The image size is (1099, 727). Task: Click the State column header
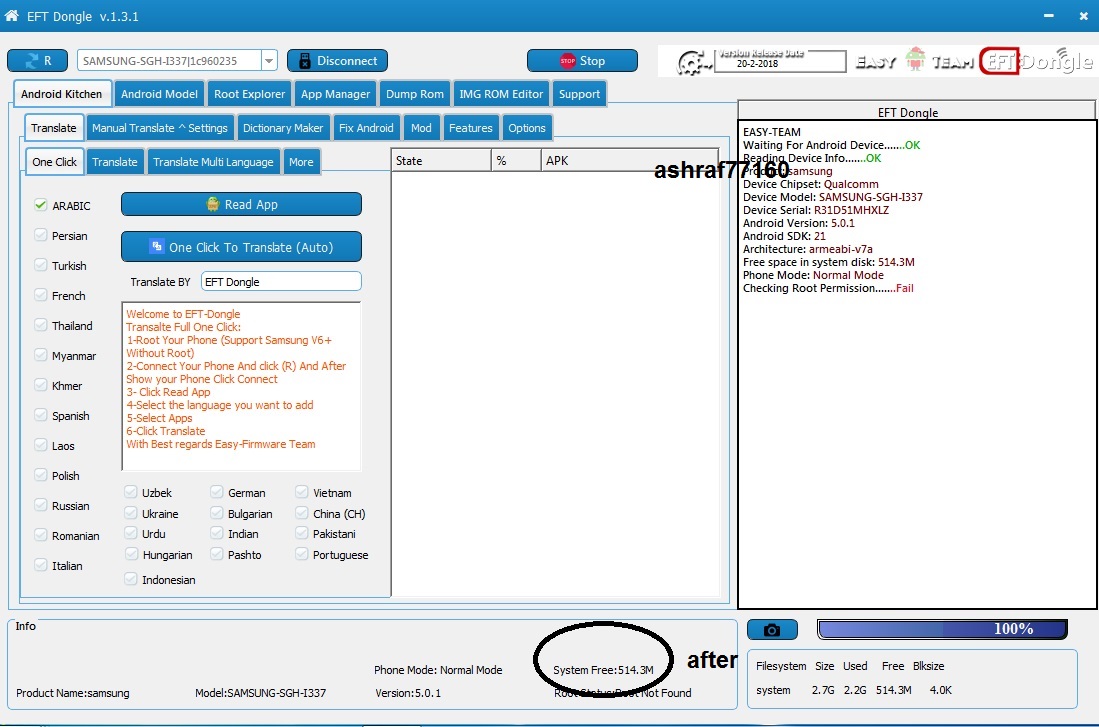point(442,161)
